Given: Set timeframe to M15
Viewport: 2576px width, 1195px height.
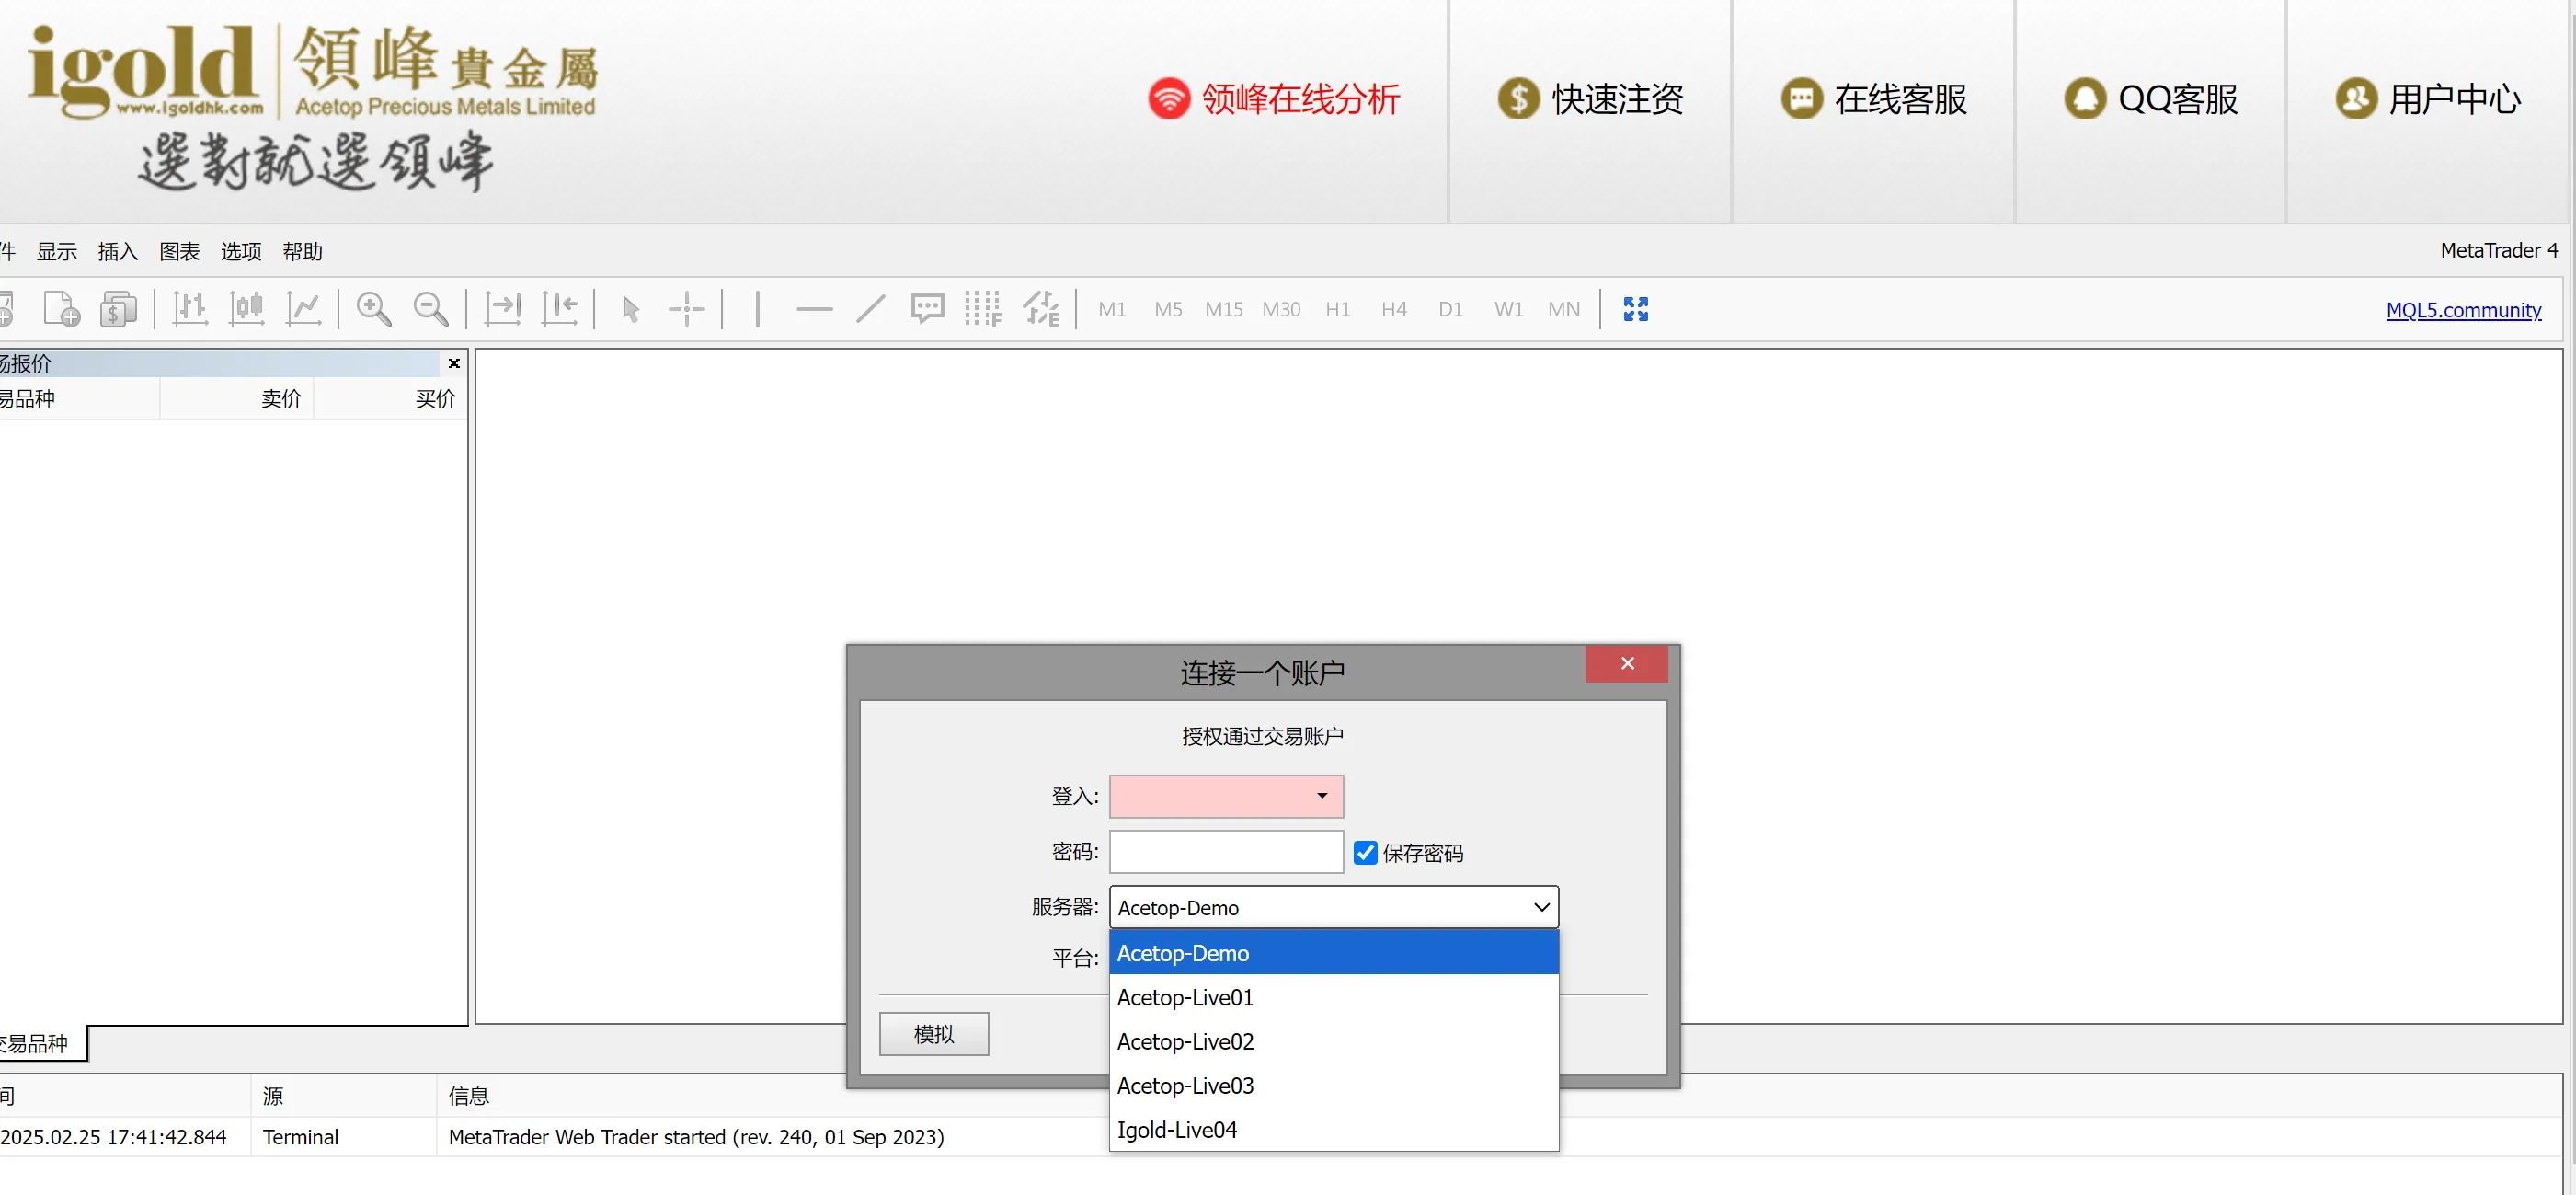Looking at the screenshot, I should (x=1224, y=309).
